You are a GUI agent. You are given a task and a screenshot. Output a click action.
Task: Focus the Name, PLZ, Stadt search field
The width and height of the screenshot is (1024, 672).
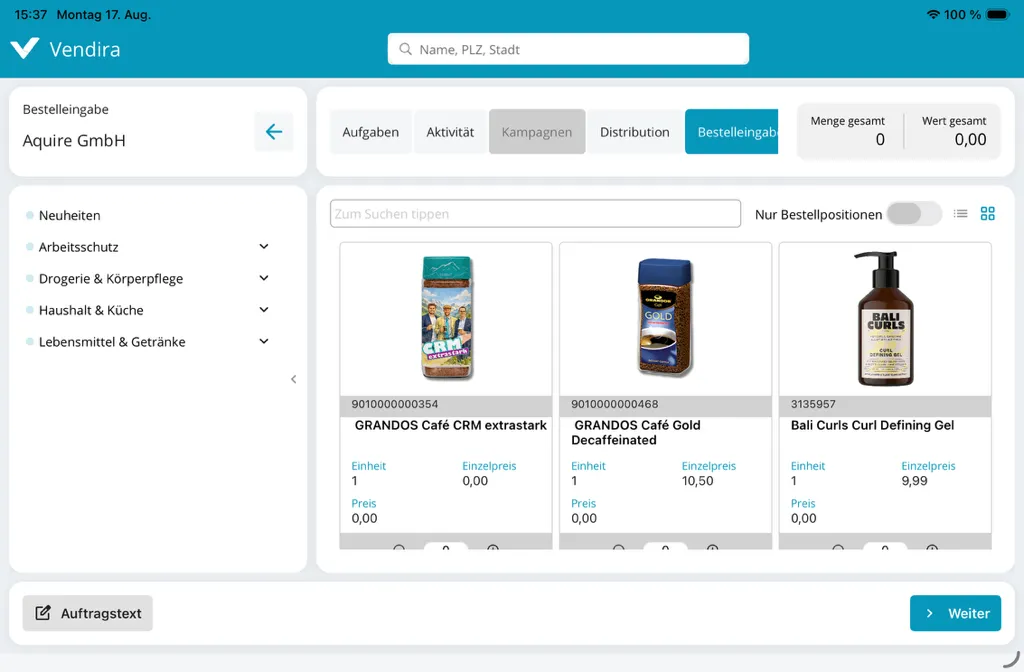[x=568, y=49]
